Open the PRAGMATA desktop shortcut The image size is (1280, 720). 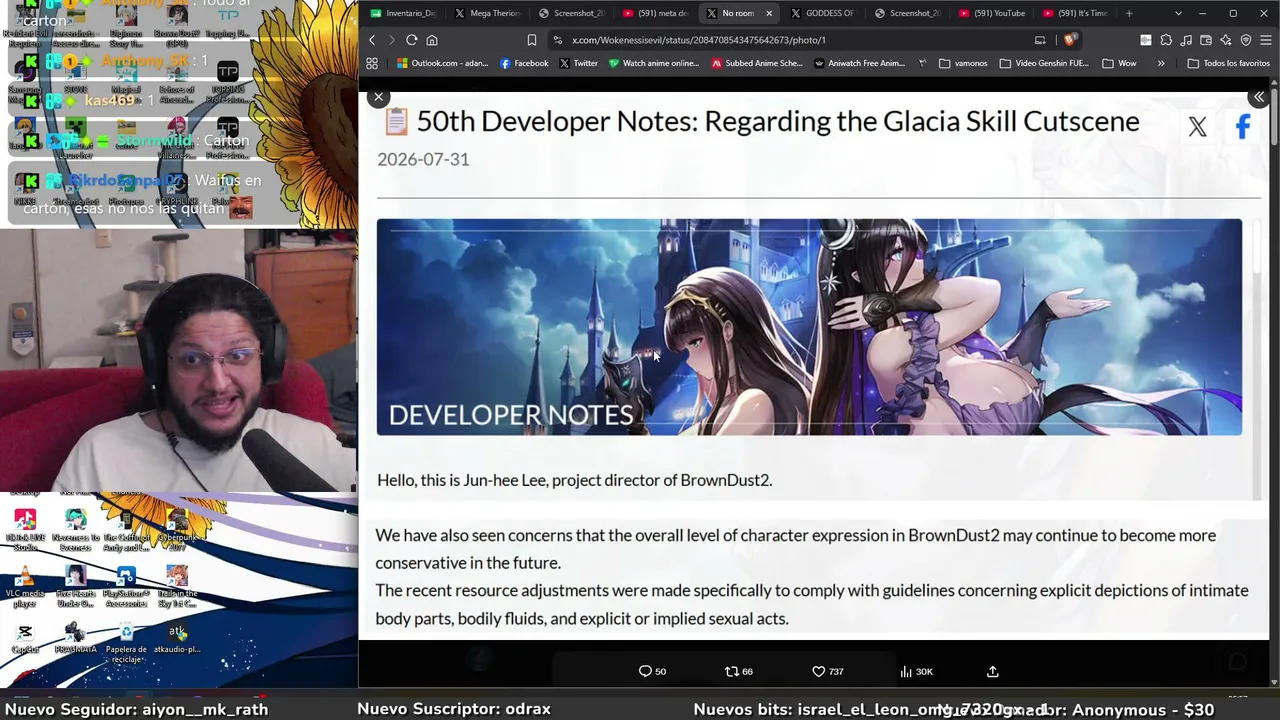pyautogui.click(x=75, y=639)
